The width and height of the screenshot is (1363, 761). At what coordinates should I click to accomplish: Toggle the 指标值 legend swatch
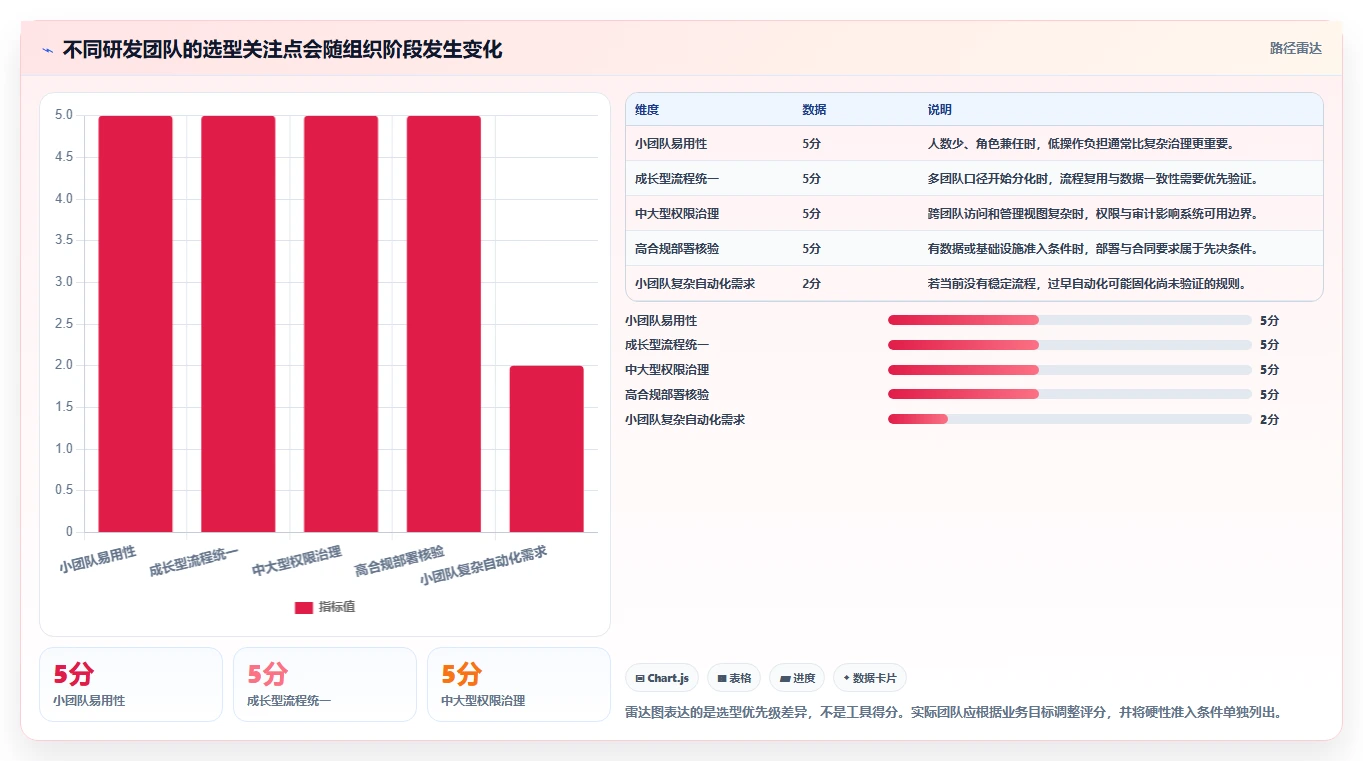[x=304, y=607]
